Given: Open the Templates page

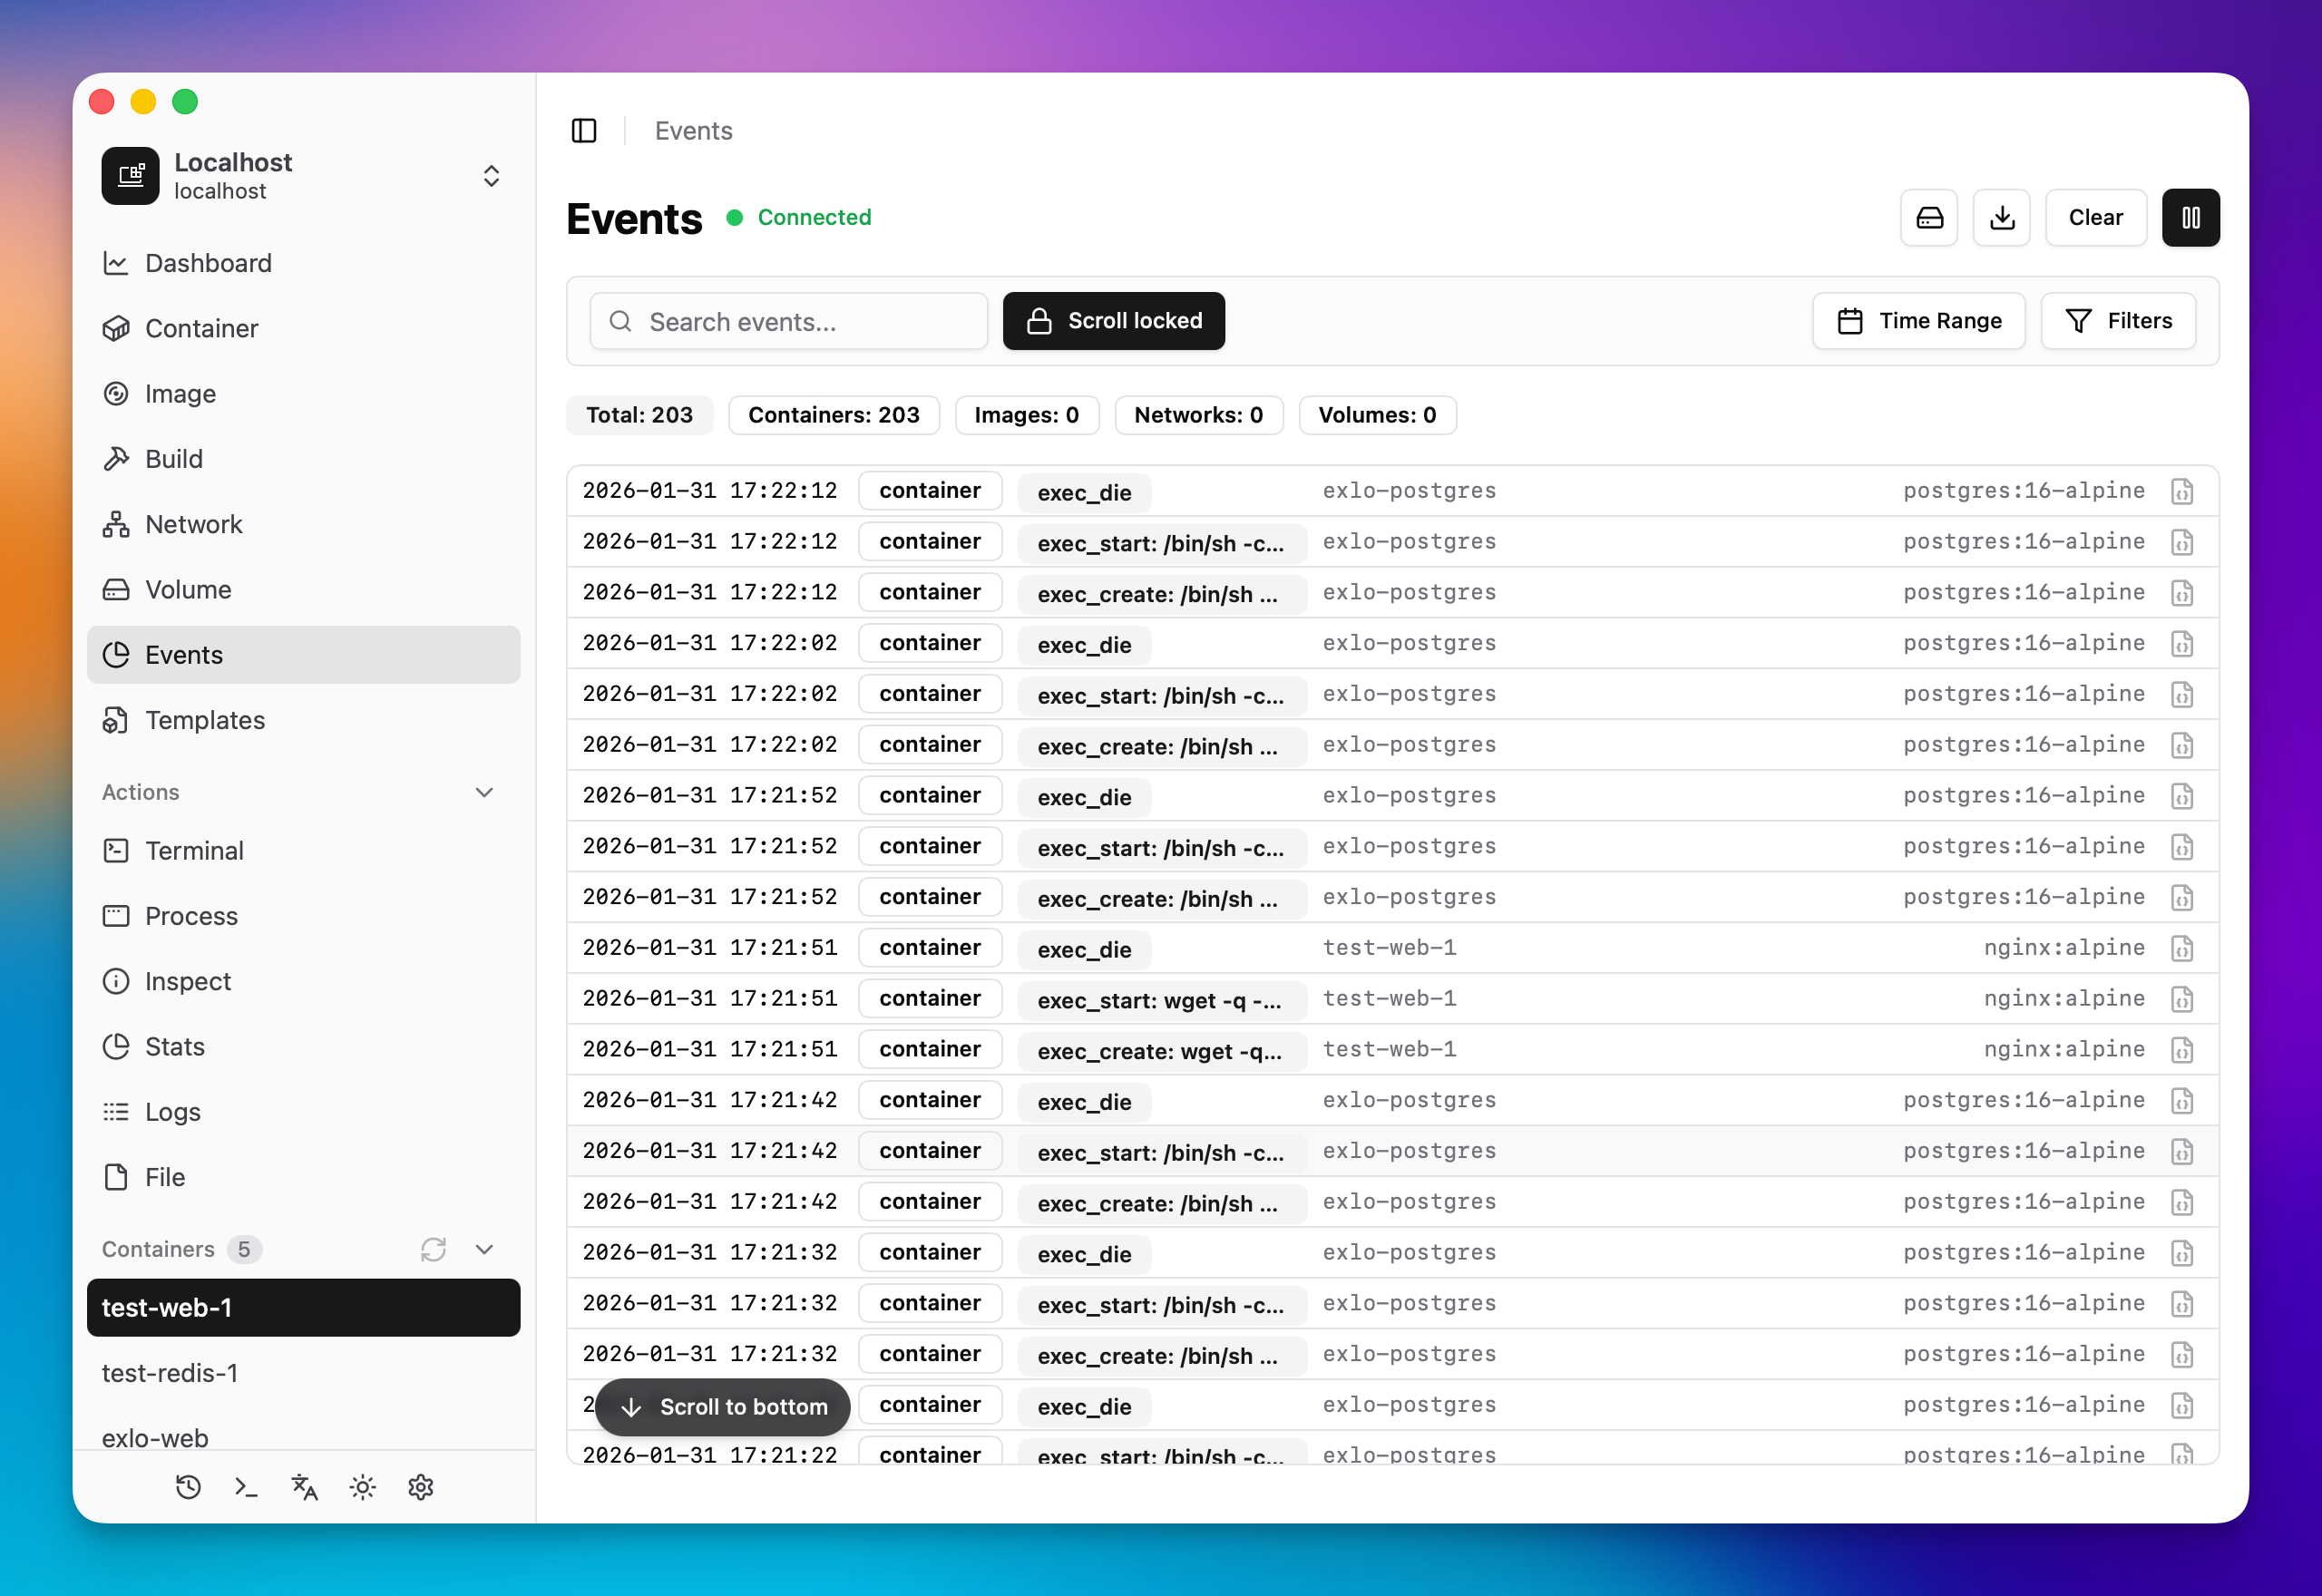Looking at the screenshot, I should coord(205,720).
